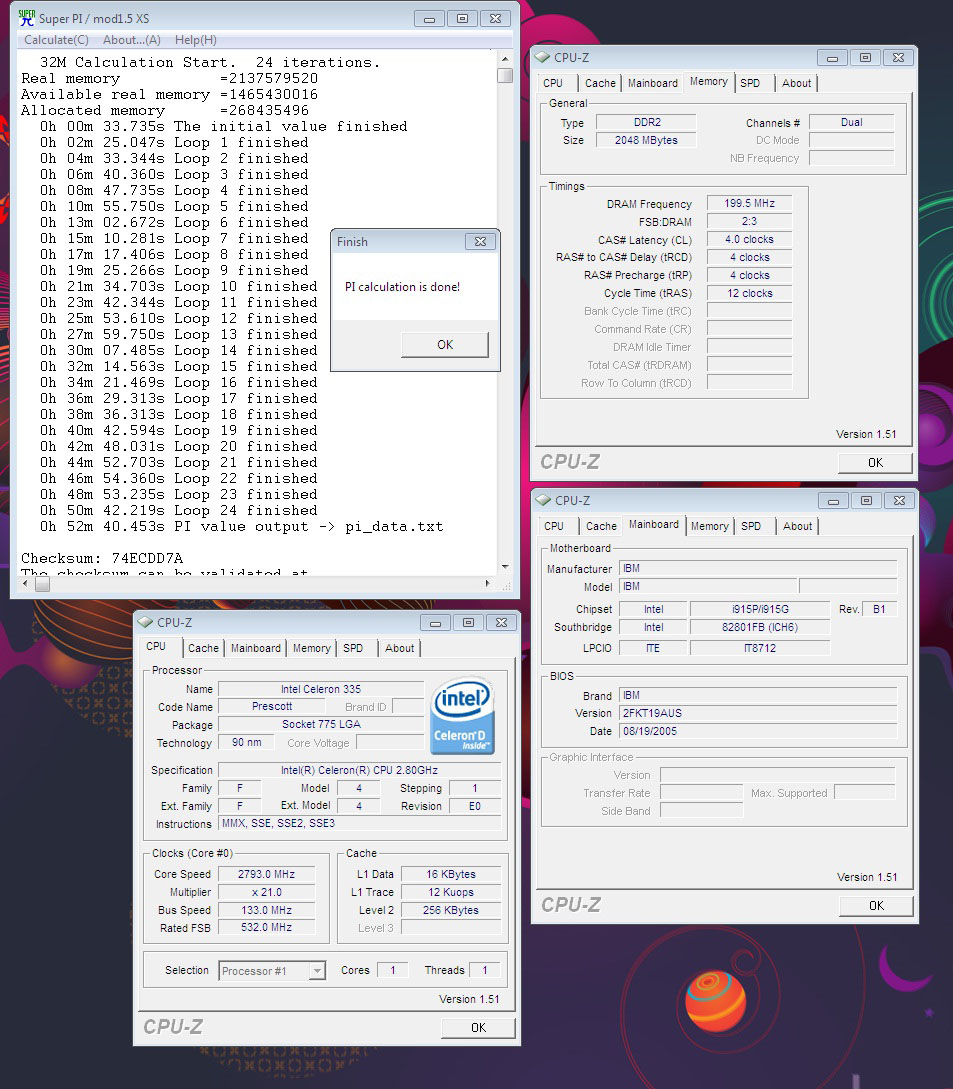Screen dimensions: 953x1089
Task: Switch to CPU tab in the mainboard CPU-Z window
Action: click(x=554, y=526)
